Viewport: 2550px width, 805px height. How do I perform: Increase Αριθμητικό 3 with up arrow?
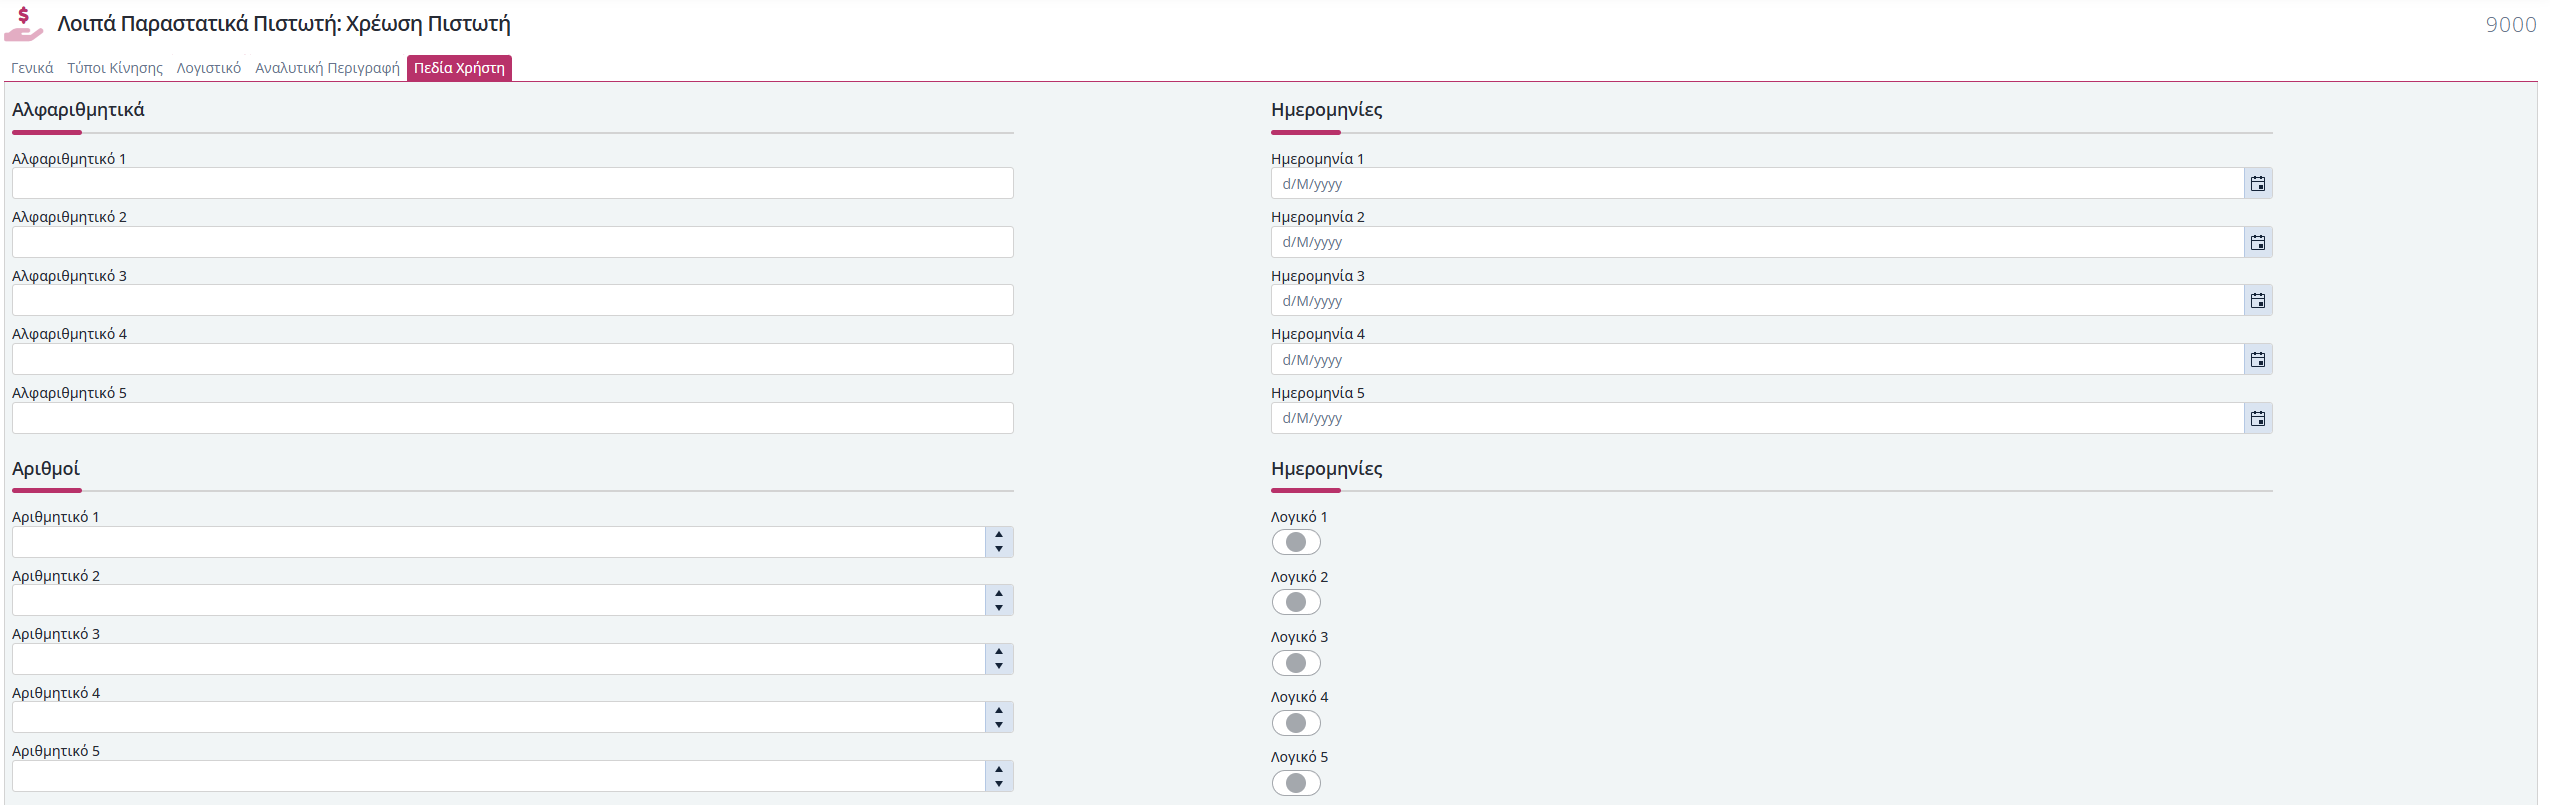(999, 652)
